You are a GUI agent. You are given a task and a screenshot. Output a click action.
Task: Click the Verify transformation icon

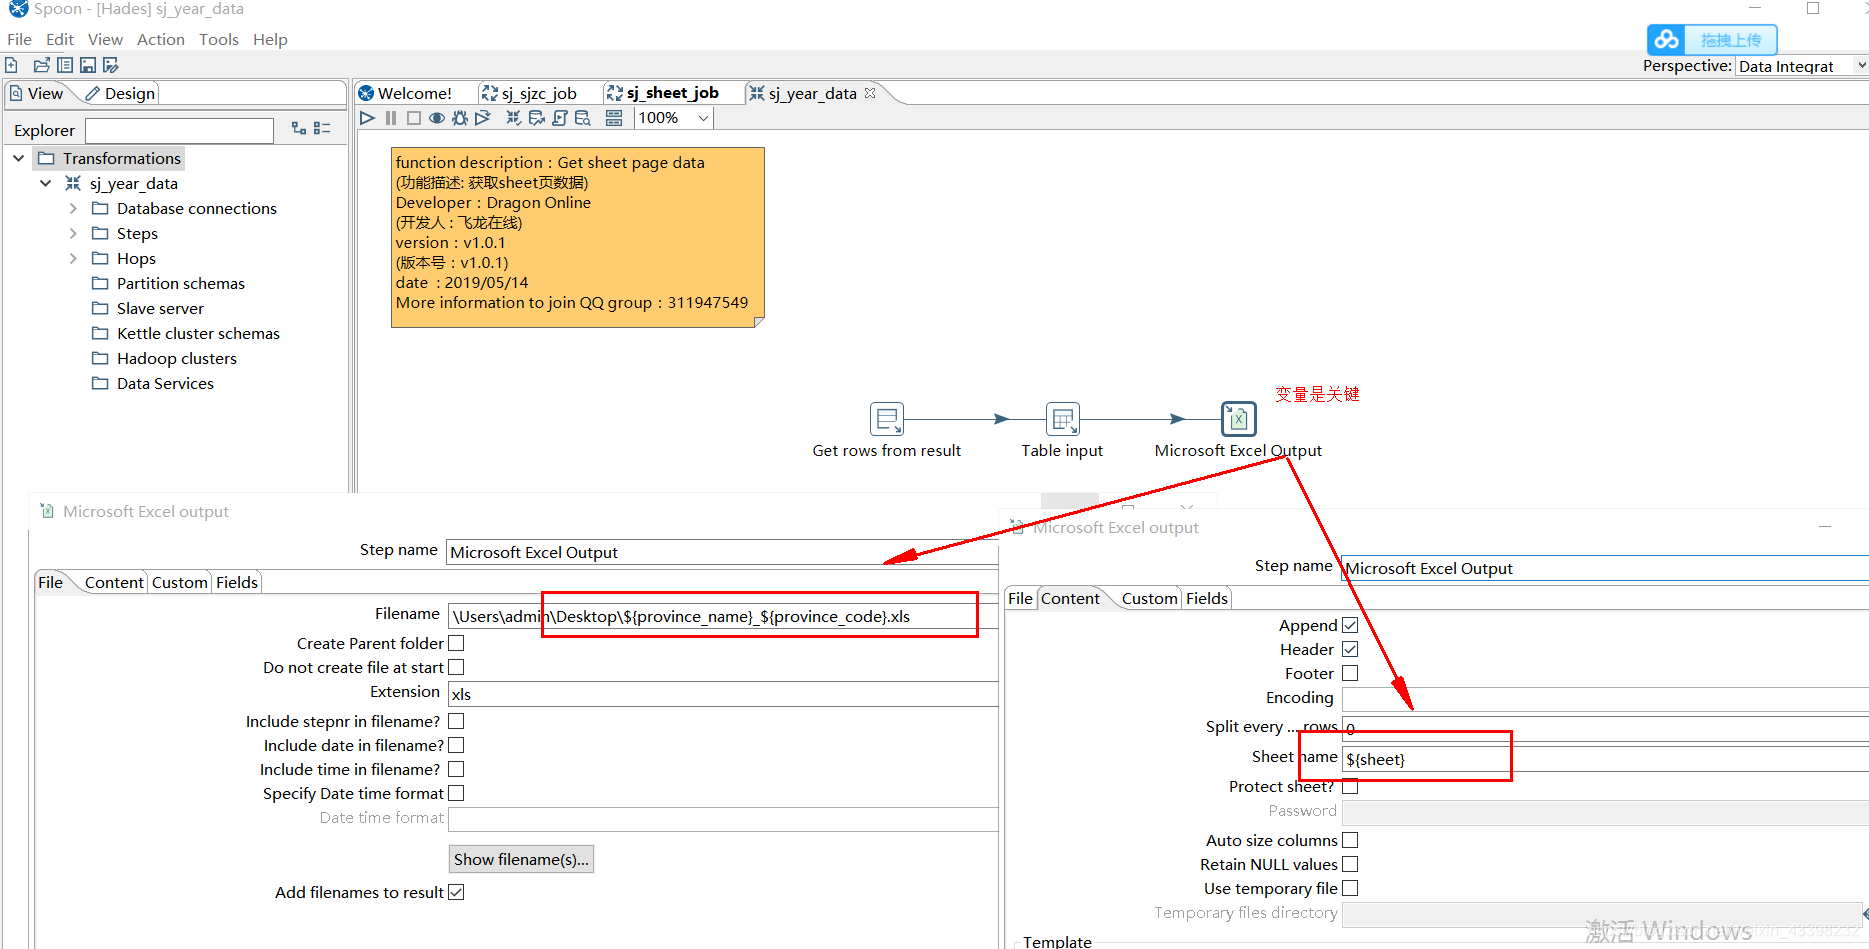513,118
